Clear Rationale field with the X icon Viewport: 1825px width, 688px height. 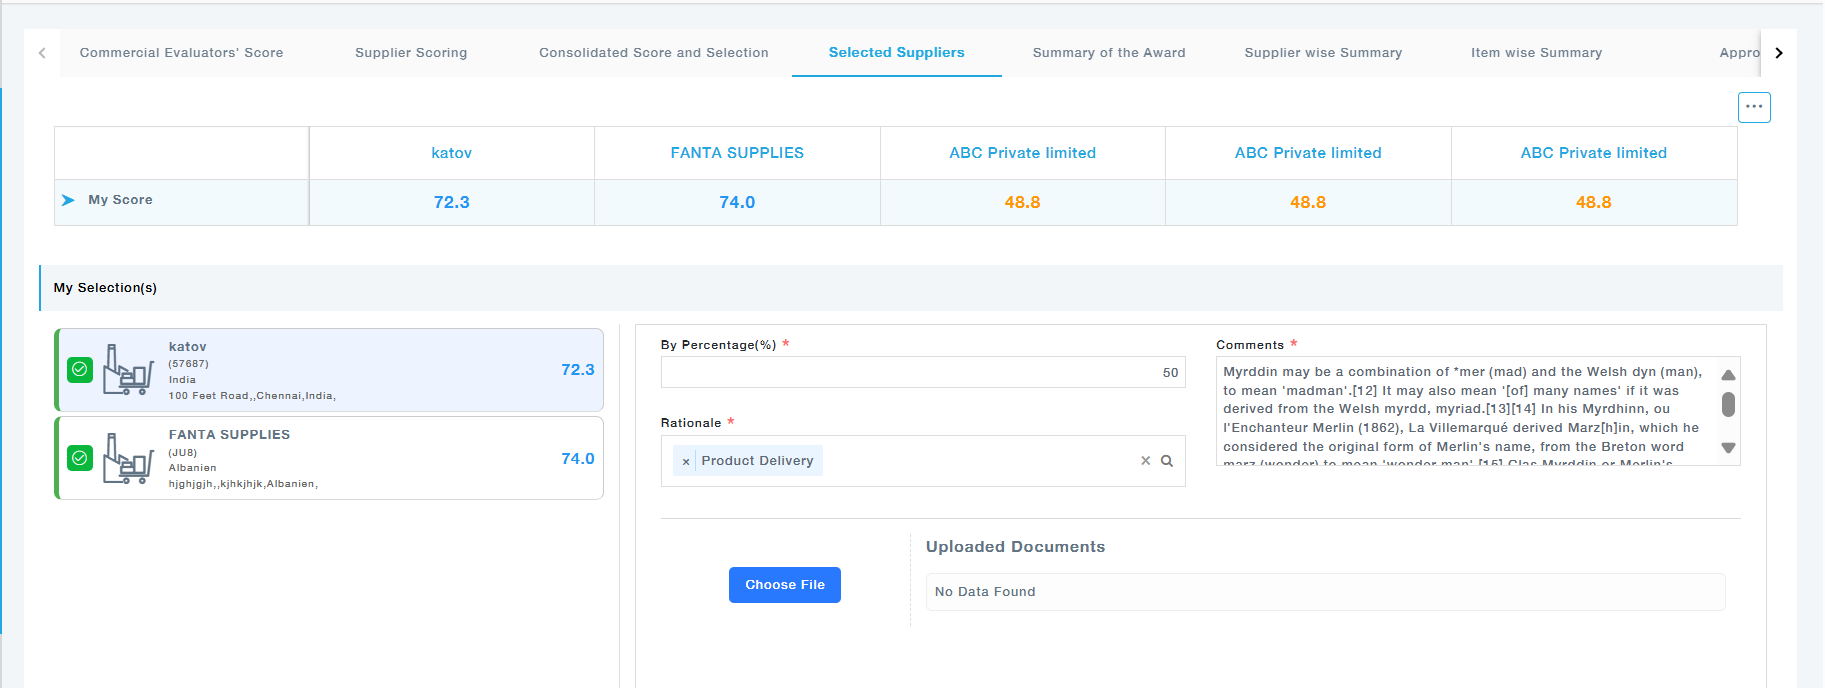pos(1145,461)
